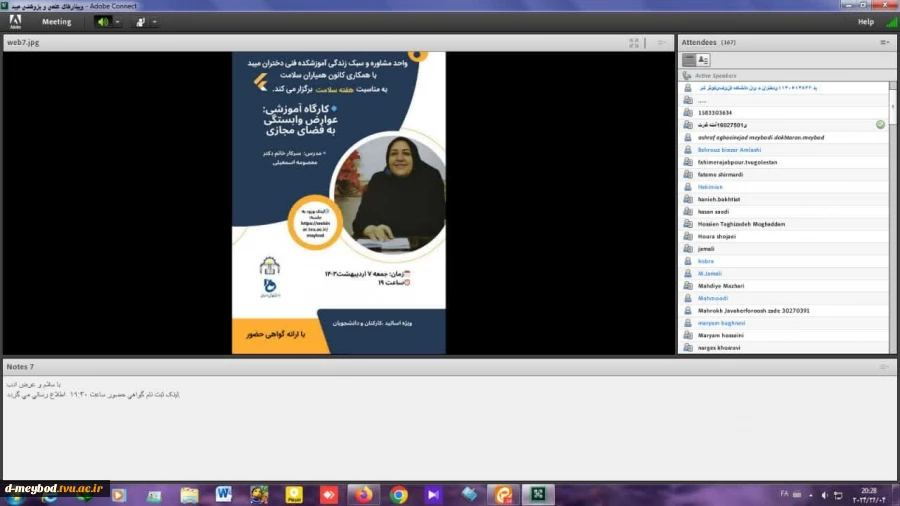
Task: Switch to Adobe Connect green taskbar icon
Action: 538,494
